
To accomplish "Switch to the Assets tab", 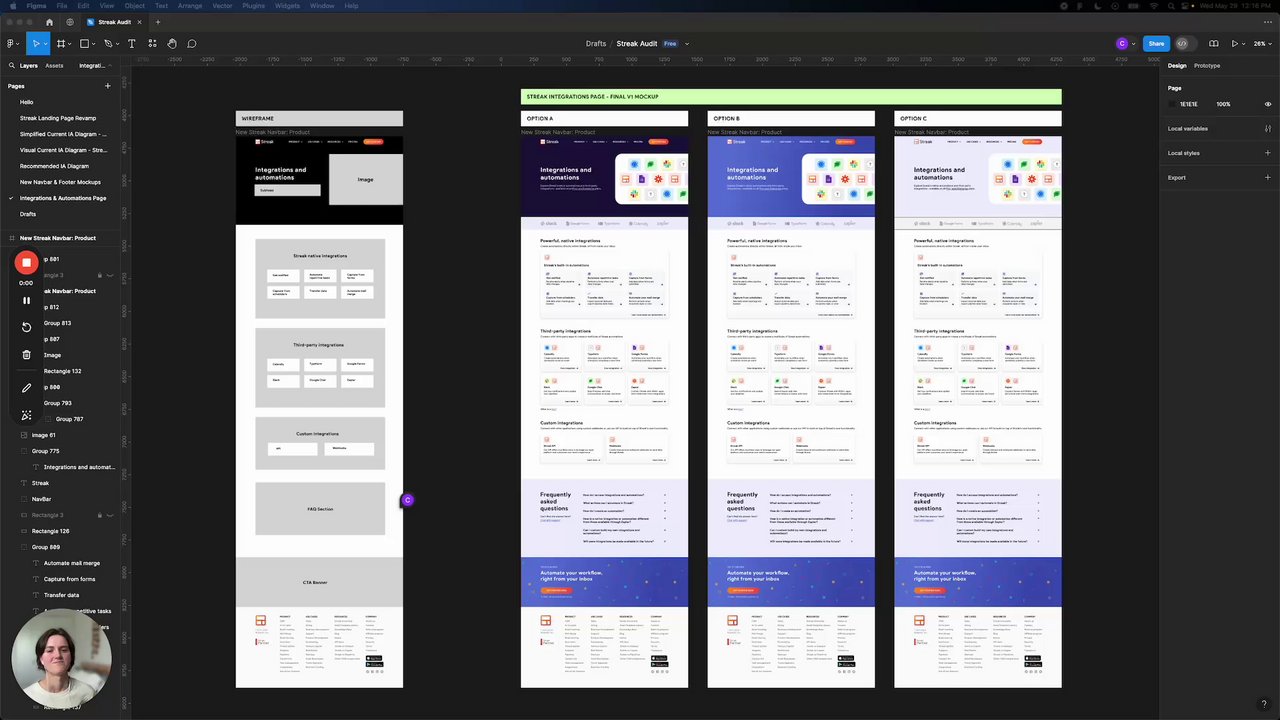I will (54, 66).
